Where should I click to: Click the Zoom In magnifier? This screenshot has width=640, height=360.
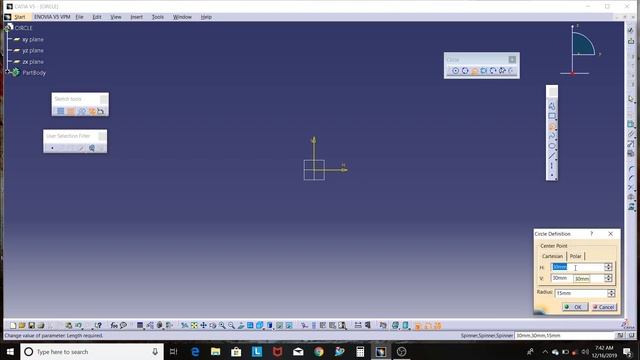[x=222, y=325]
